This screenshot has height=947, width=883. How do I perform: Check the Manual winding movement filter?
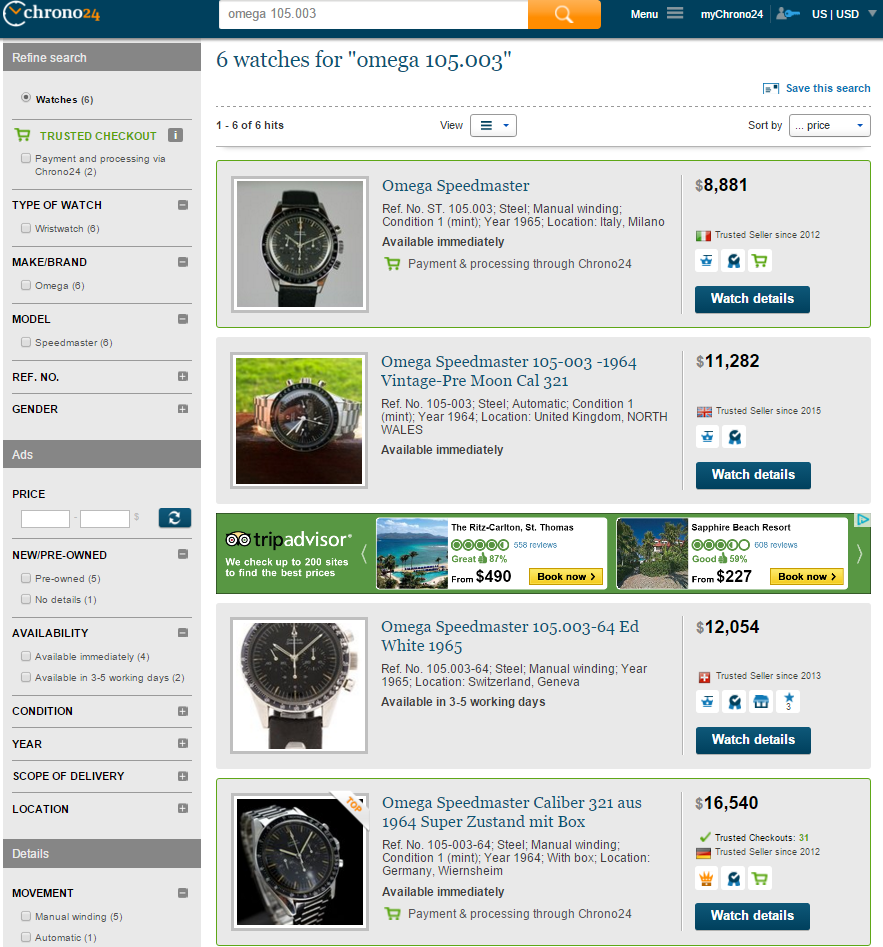(26, 917)
